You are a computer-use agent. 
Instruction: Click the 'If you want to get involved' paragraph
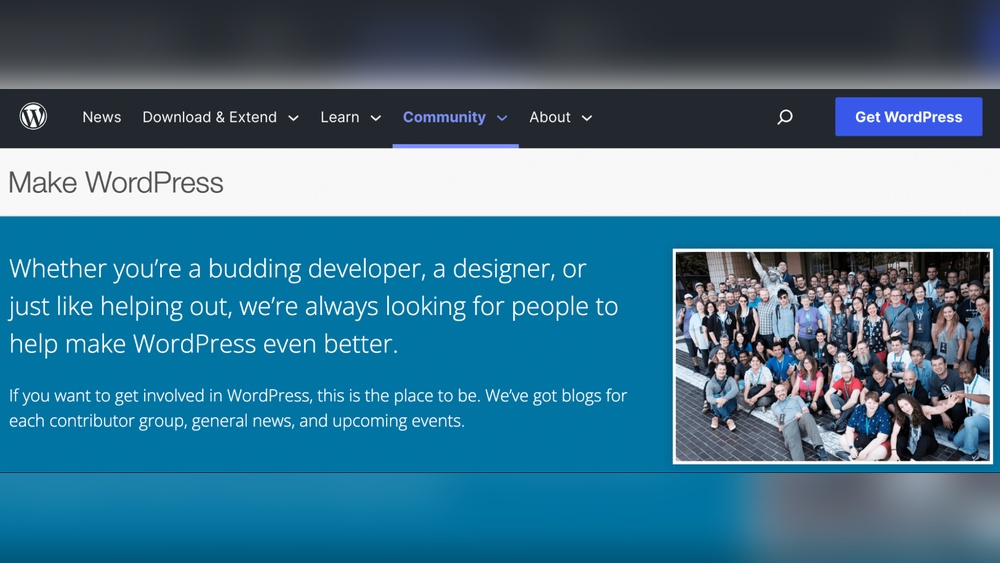[318, 408]
